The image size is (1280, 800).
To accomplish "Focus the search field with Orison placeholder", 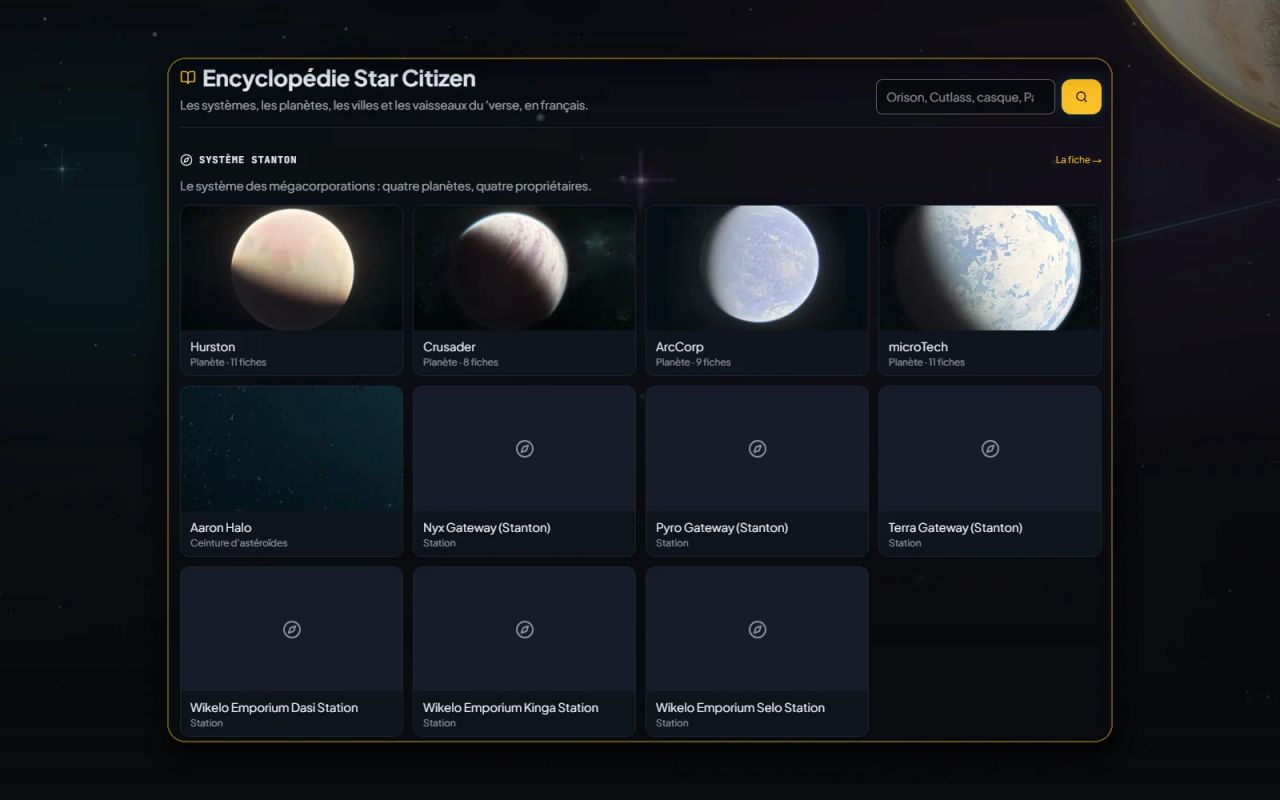I will pyautogui.click(x=965, y=97).
